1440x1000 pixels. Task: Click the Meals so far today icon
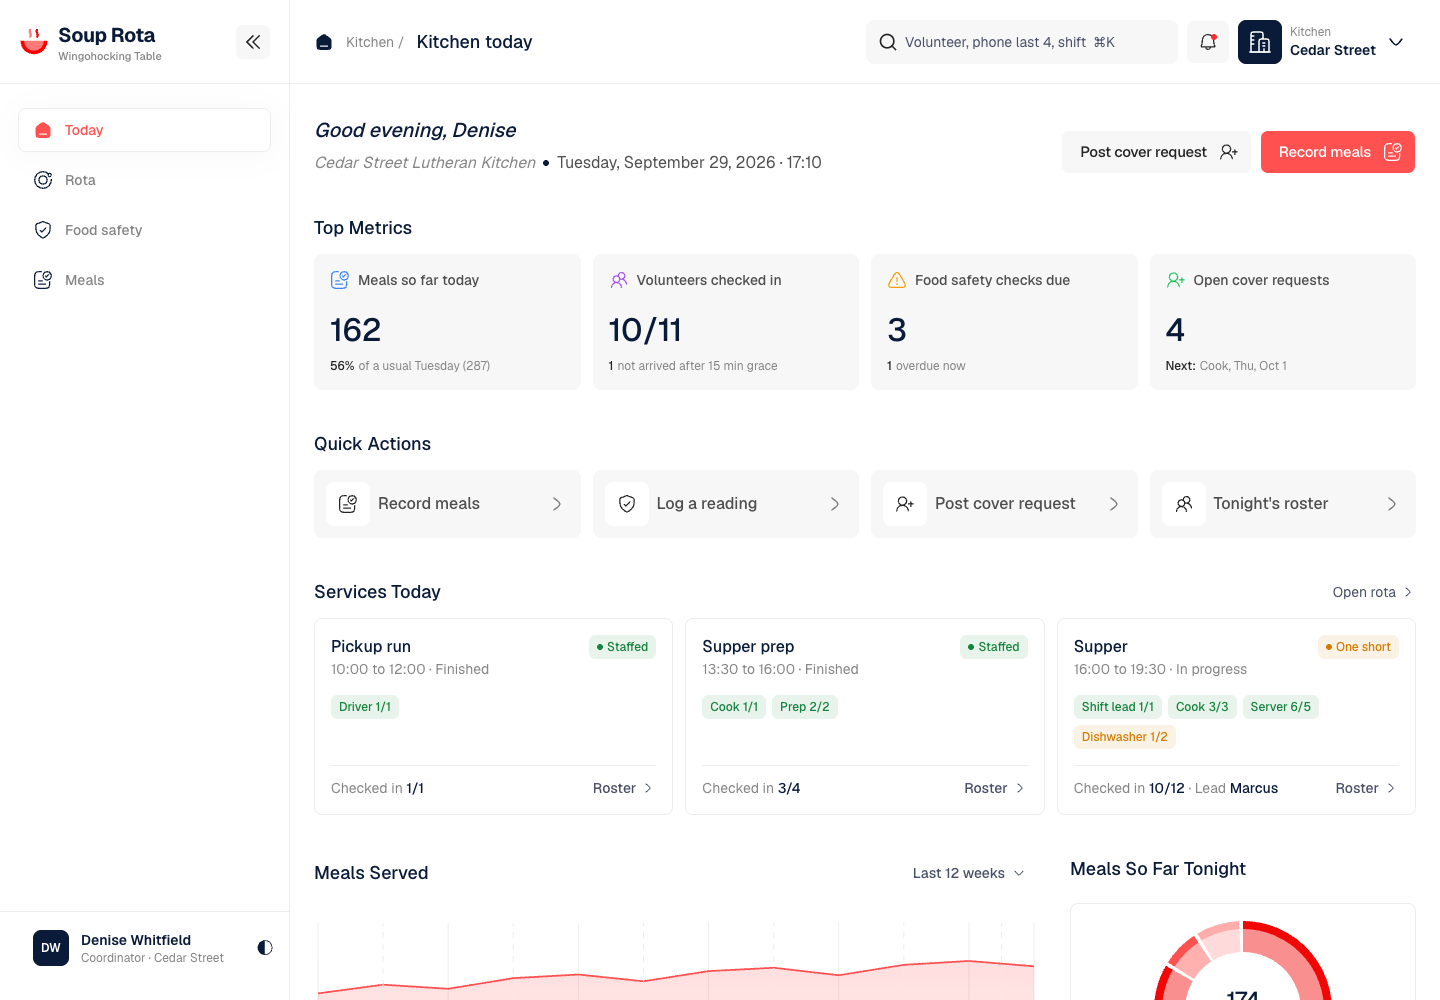(x=340, y=280)
